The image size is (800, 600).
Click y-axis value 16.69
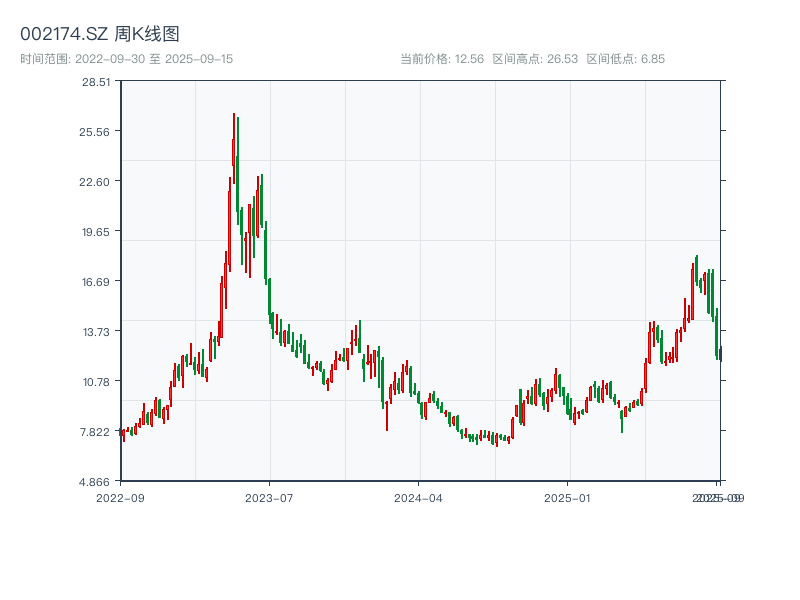coord(96,282)
